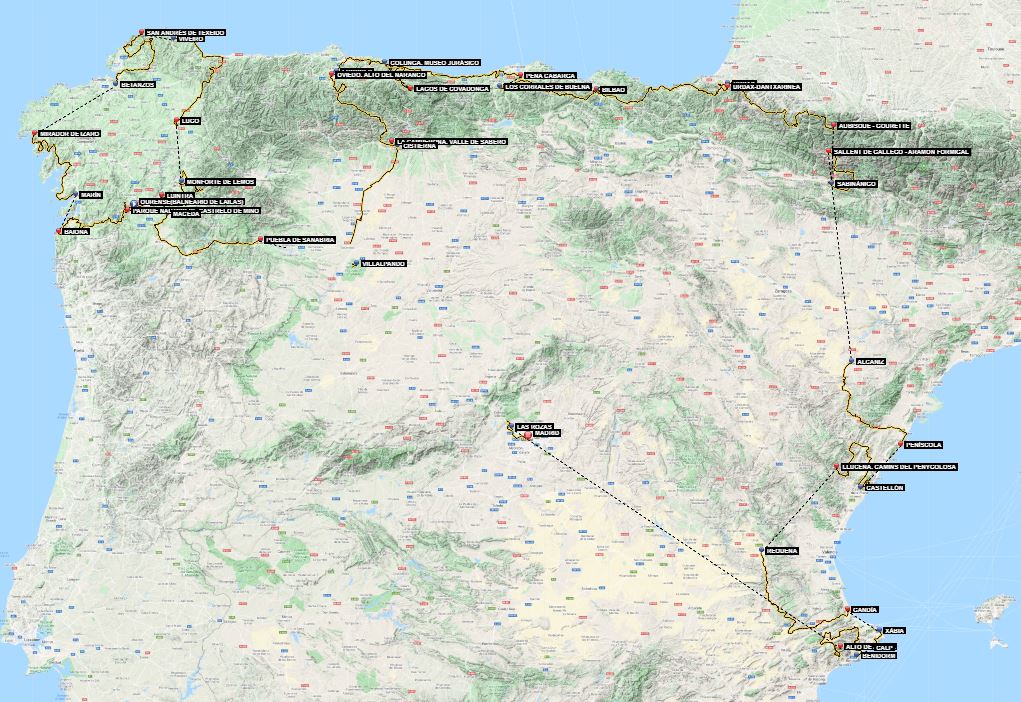
Task: Select the red marker at Bilbao
Action: click(x=596, y=90)
